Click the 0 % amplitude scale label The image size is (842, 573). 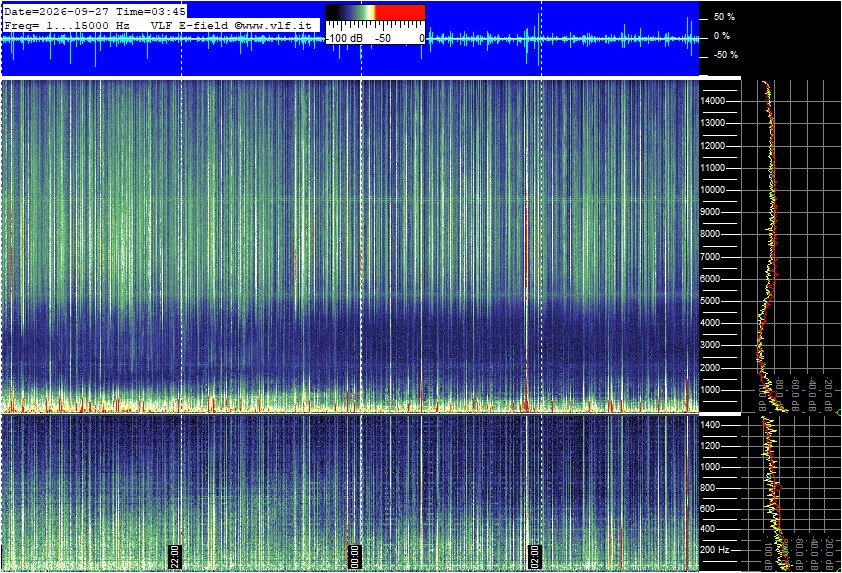tap(722, 36)
